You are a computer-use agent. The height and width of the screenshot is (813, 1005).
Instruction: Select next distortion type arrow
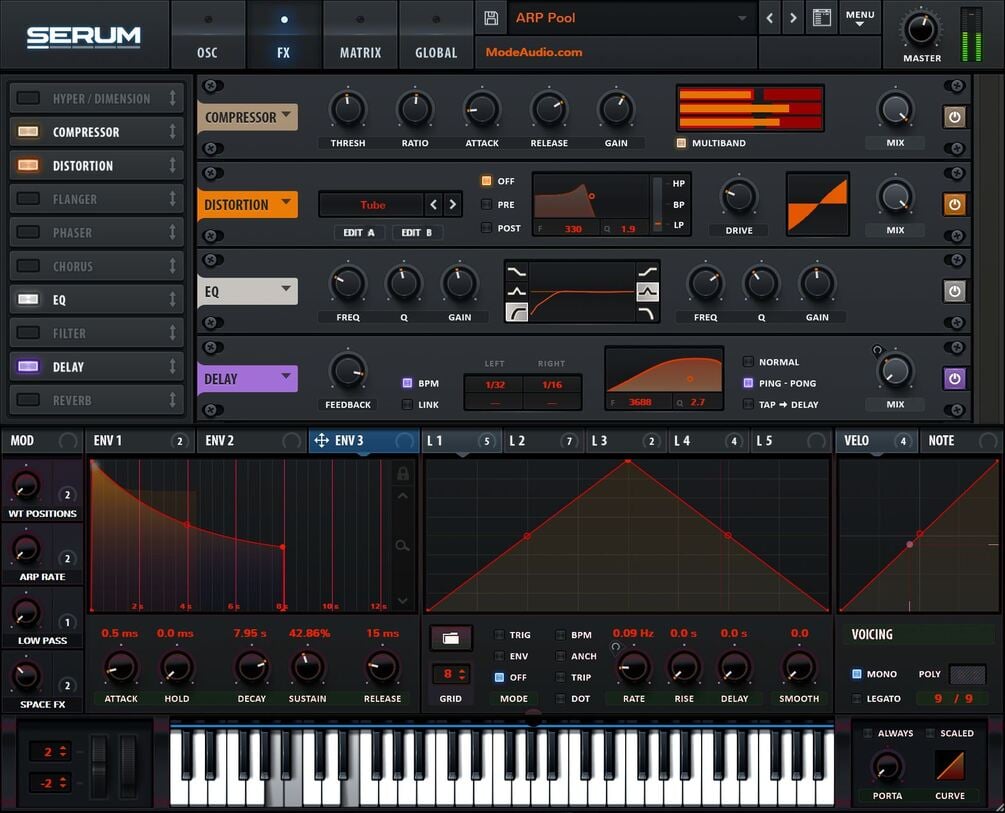click(x=453, y=205)
